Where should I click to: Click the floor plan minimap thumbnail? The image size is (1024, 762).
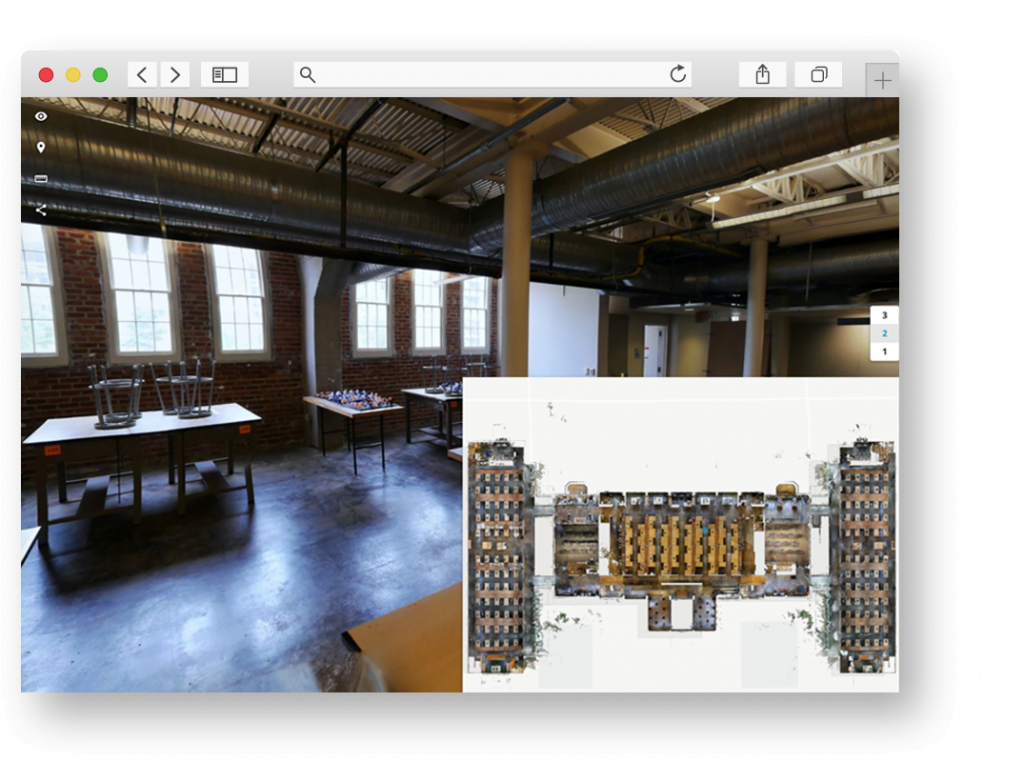680,534
